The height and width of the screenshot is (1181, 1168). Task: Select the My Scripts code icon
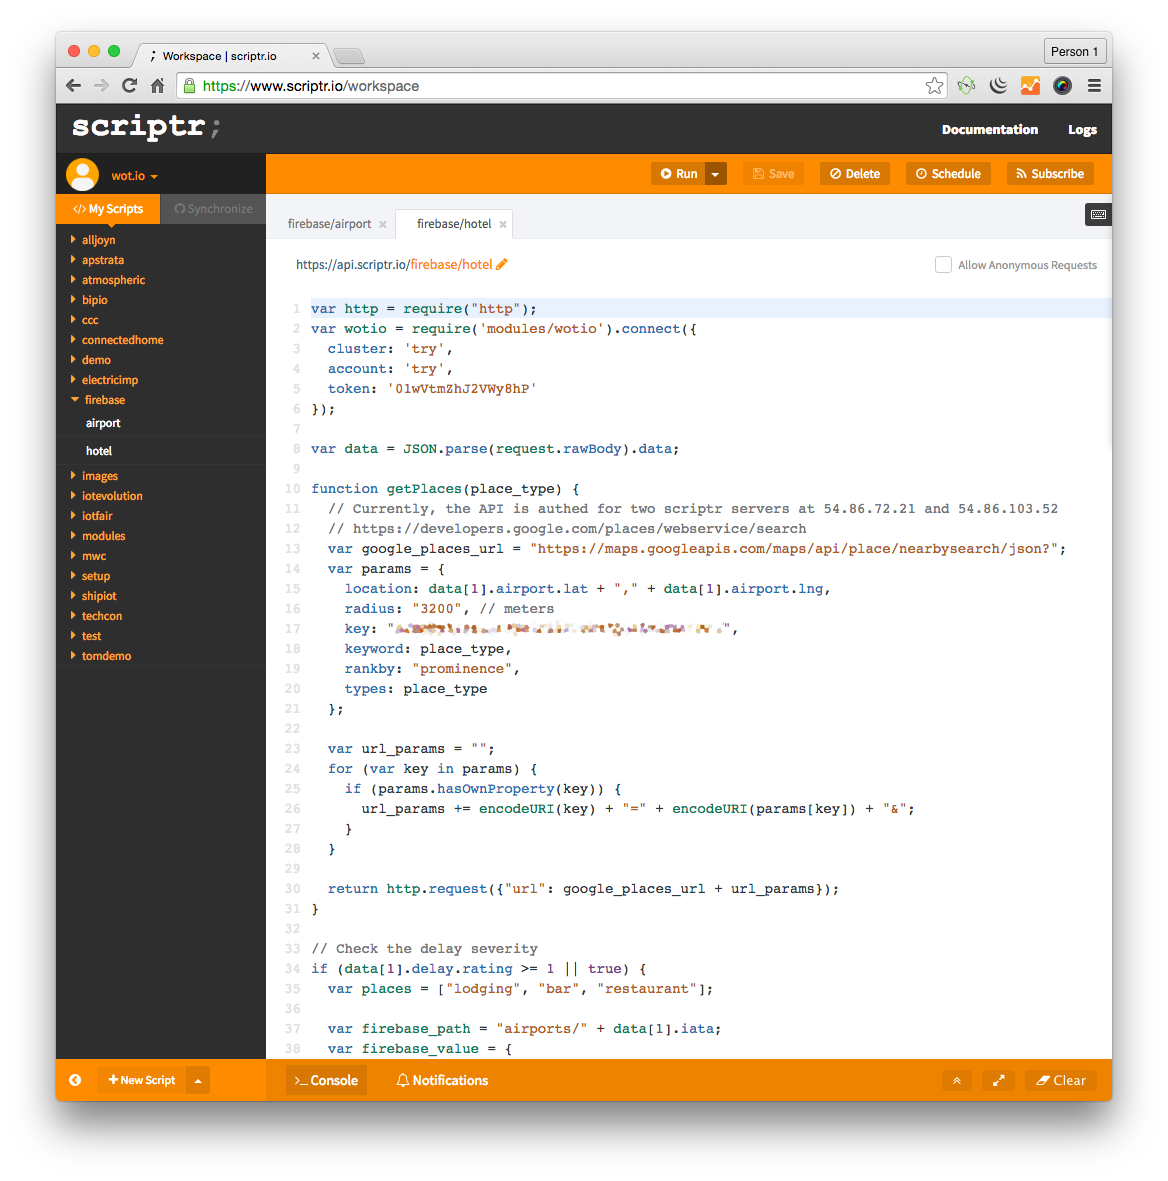click(77, 209)
